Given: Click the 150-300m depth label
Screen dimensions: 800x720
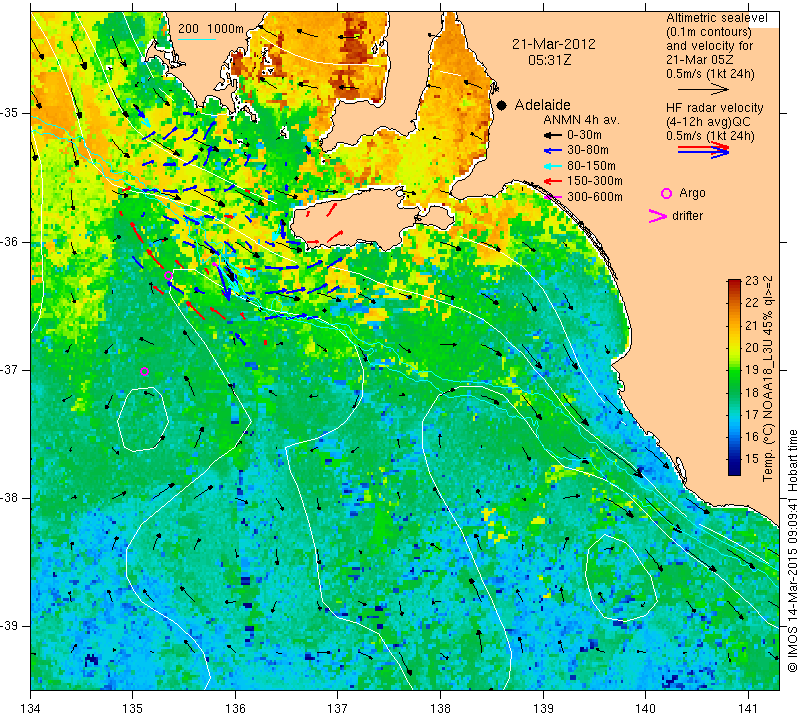Looking at the screenshot, I should click(x=595, y=181).
